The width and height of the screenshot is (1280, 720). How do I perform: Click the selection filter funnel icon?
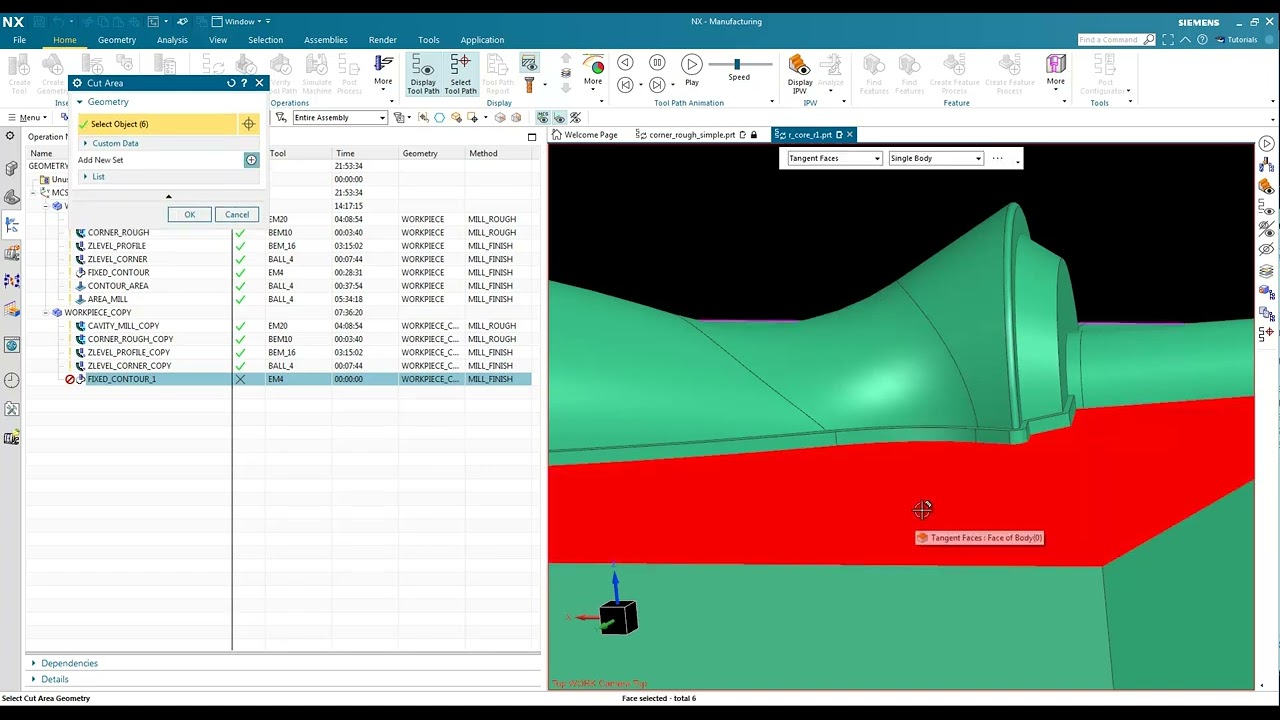point(282,117)
